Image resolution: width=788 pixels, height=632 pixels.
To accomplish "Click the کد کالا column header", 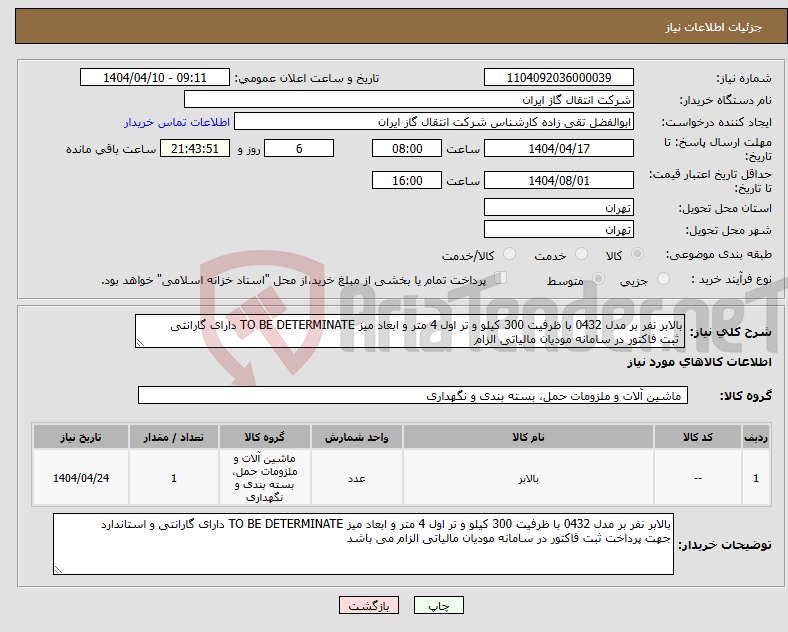I will point(698,437).
